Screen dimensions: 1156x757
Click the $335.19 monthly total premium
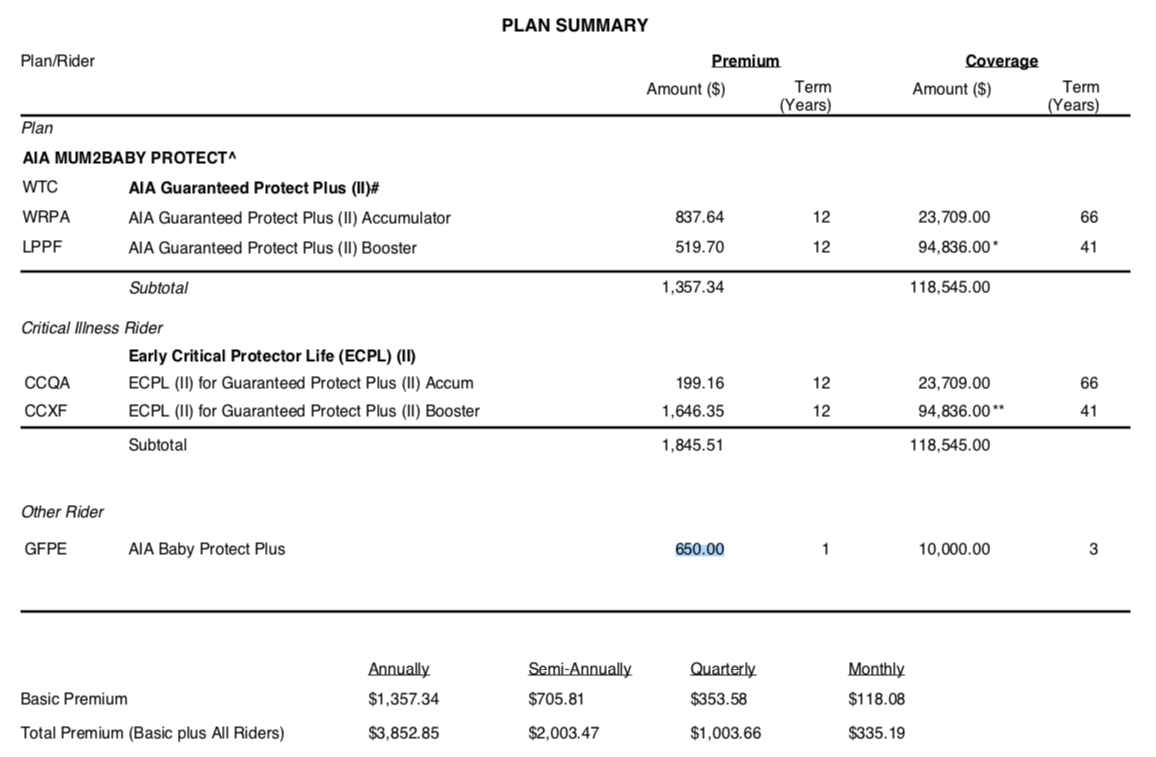click(876, 733)
